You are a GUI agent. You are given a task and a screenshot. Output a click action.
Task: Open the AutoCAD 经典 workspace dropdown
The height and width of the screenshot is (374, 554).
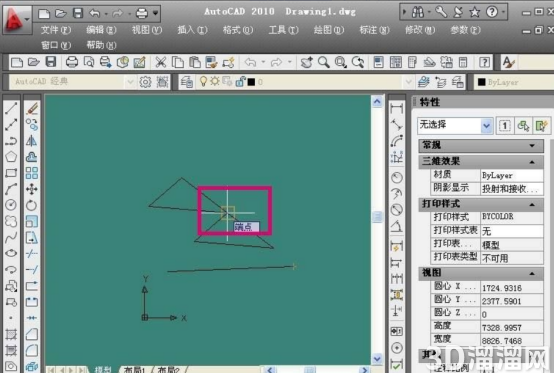pyautogui.click(x=130, y=82)
